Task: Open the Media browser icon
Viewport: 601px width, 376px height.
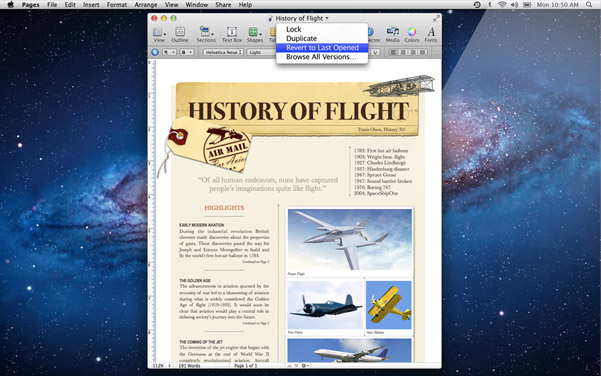Action: [392, 34]
